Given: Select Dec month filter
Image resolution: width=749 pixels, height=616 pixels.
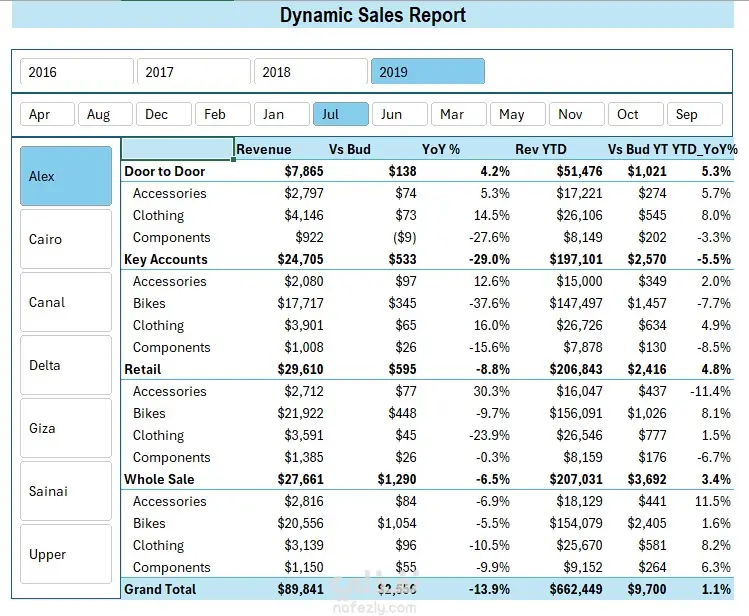Looking at the screenshot, I should 164,114.
